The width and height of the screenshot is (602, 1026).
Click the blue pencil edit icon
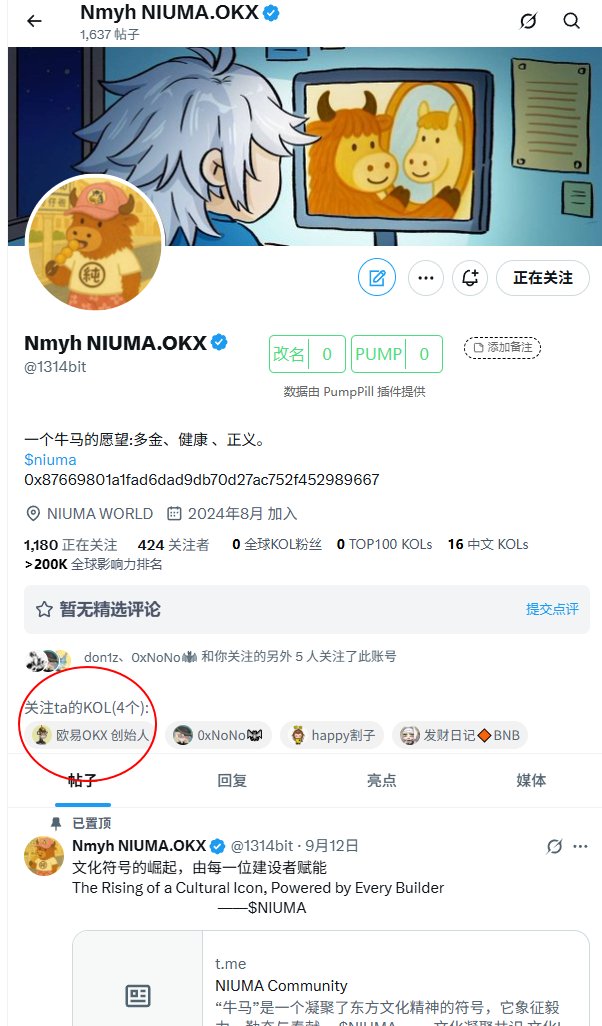tap(377, 277)
